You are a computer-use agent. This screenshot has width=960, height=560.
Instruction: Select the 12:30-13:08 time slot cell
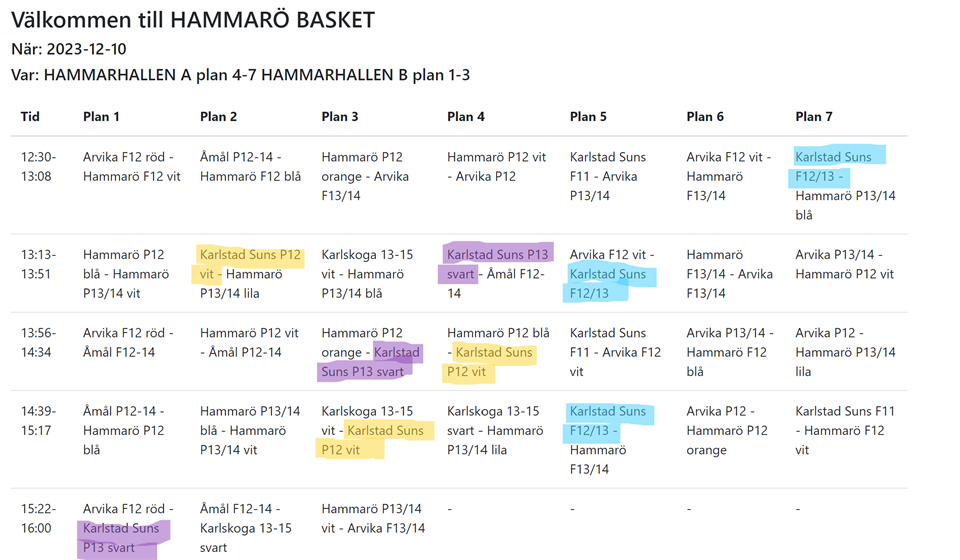[x=40, y=166]
